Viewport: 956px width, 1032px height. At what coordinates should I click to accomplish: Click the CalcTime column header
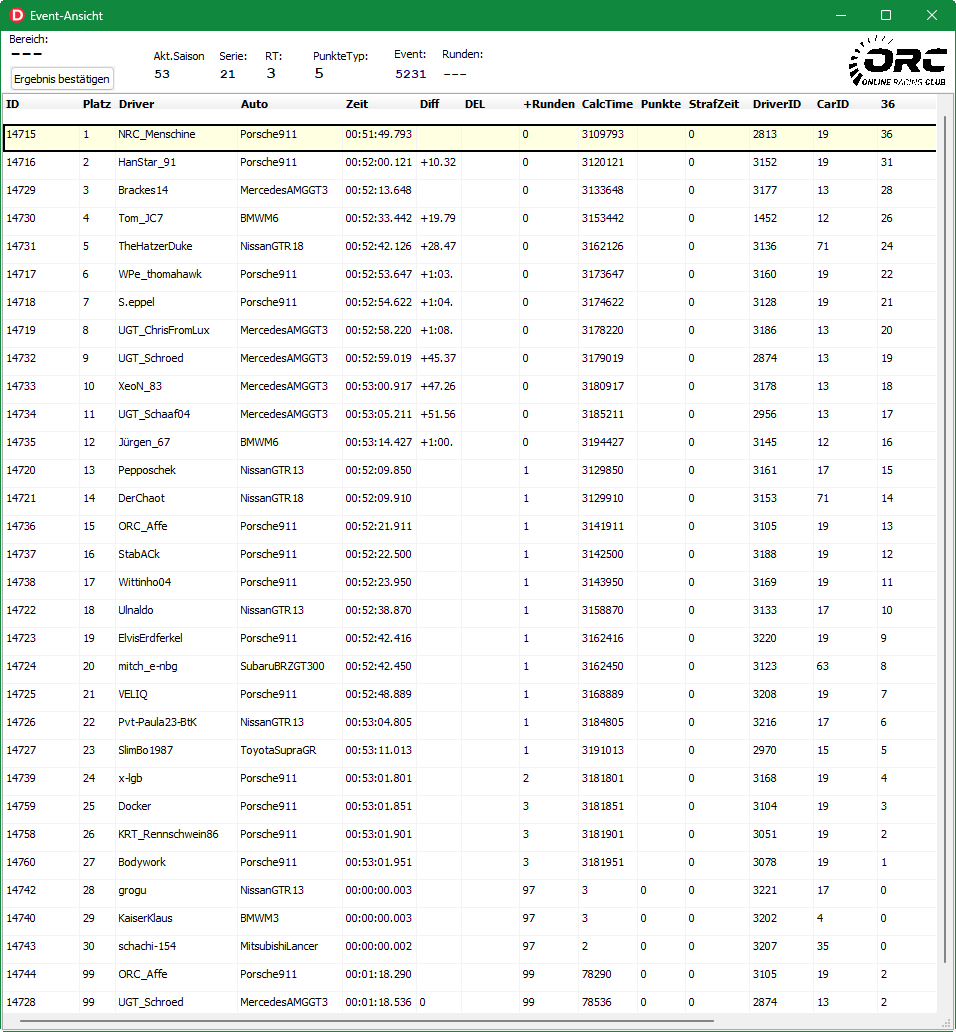(607, 104)
